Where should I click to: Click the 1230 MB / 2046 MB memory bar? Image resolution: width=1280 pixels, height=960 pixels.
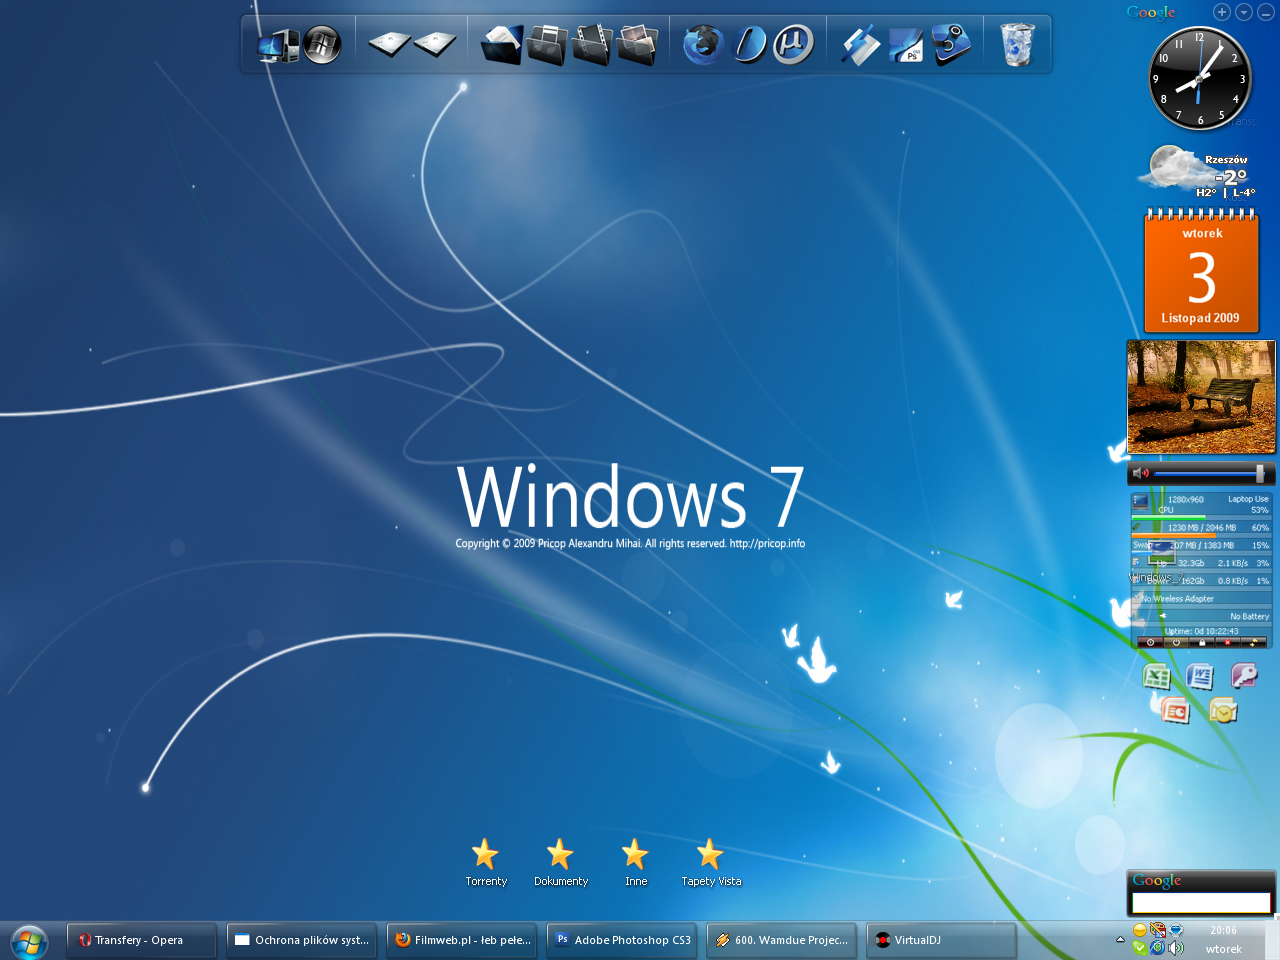point(1202,535)
